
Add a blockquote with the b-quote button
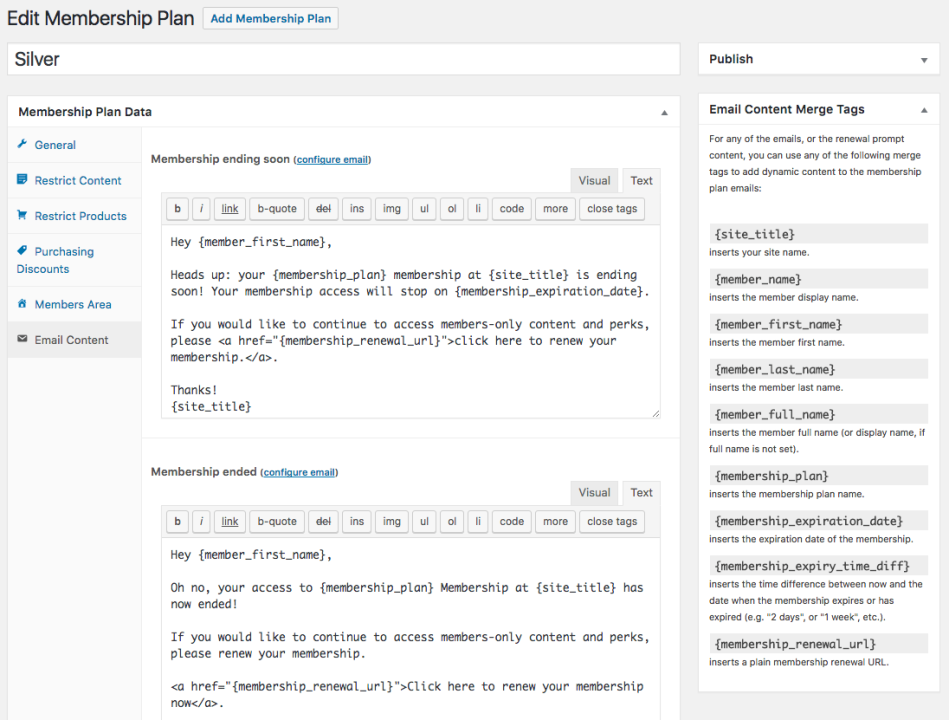click(x=276, y=208)
